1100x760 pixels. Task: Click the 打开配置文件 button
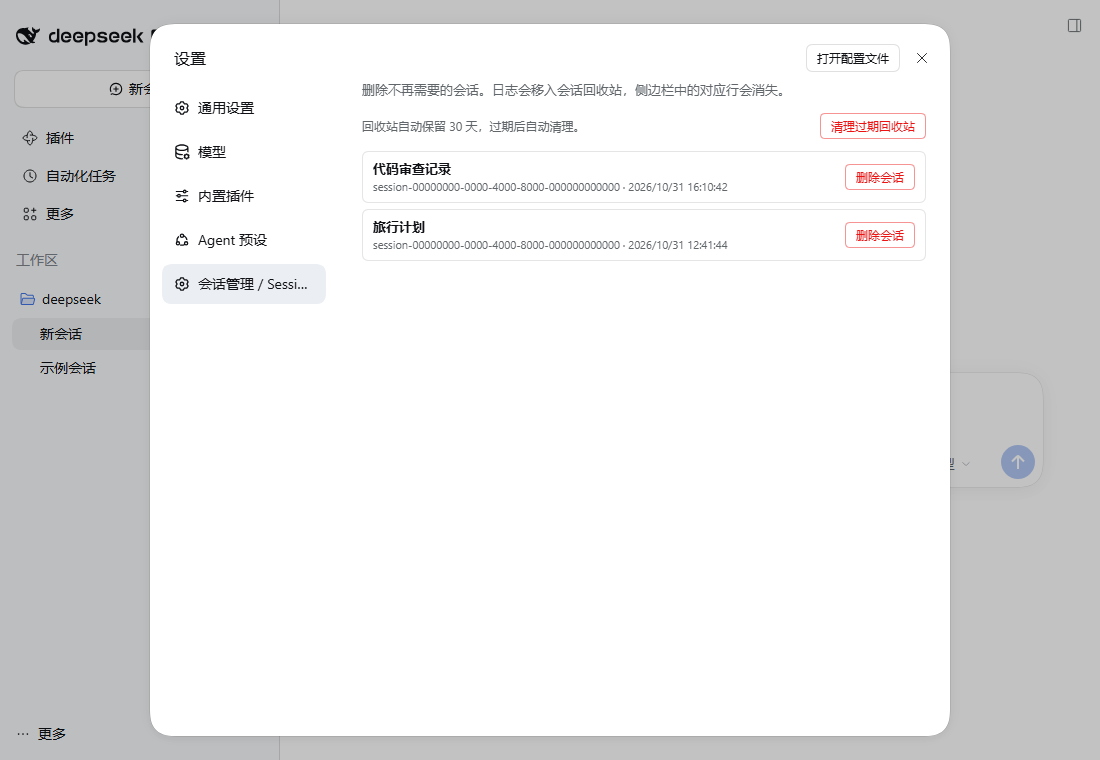(x=852, y=58)
